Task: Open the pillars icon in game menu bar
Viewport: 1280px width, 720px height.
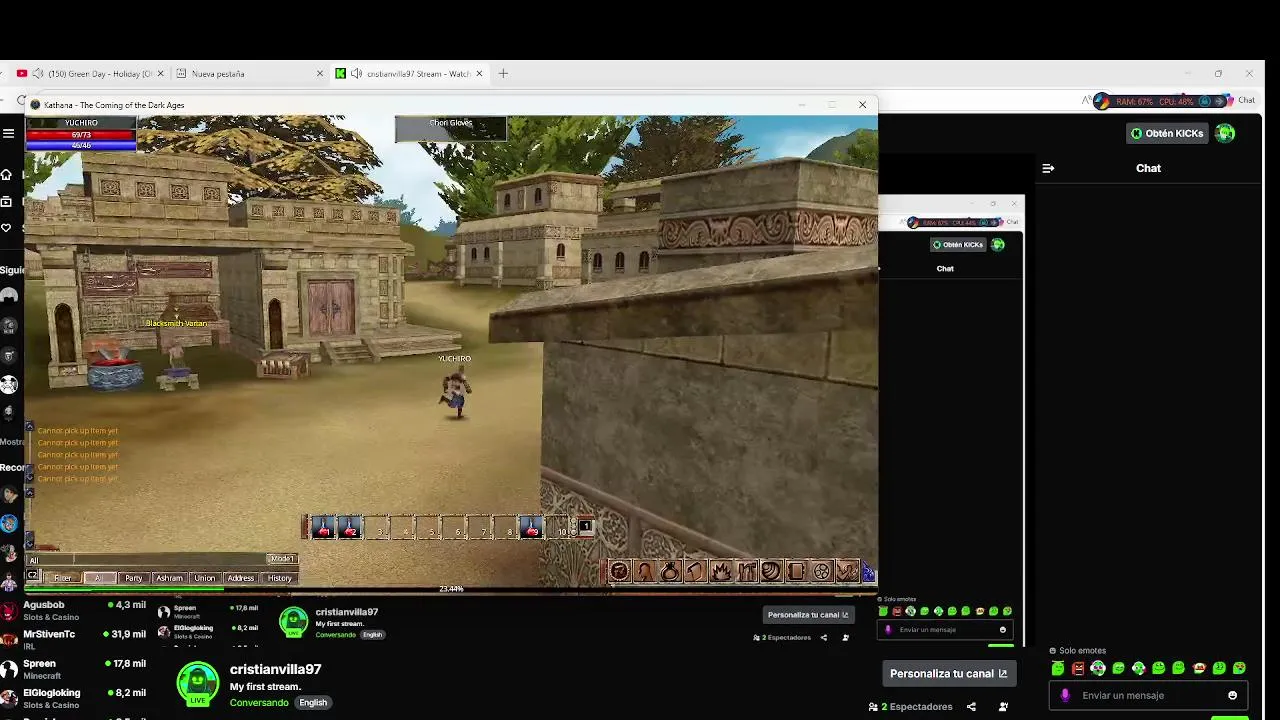Action: 746,571
